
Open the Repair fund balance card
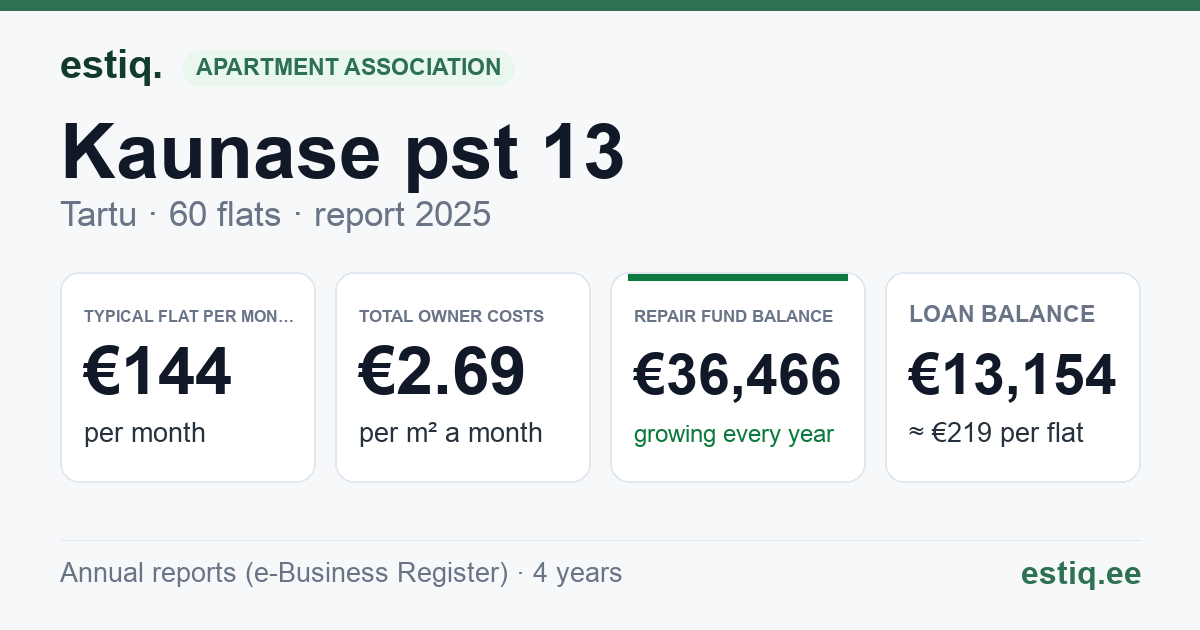[738, 377]
